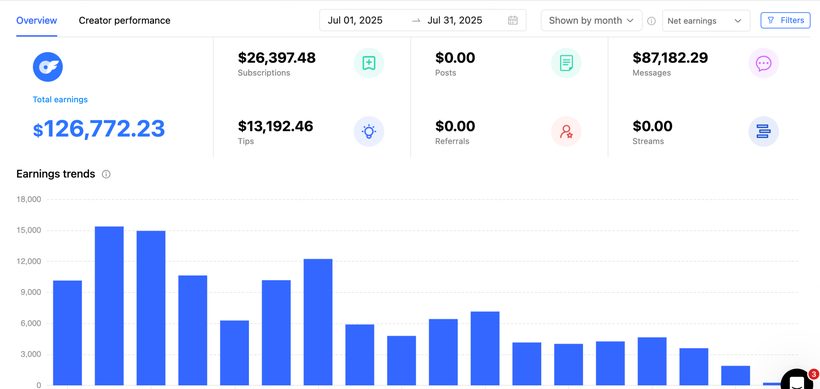Viewport: 820px width, 389px height.
Task: Click the $87,182.29 Messages amount
Action: (x=670, y=58)
